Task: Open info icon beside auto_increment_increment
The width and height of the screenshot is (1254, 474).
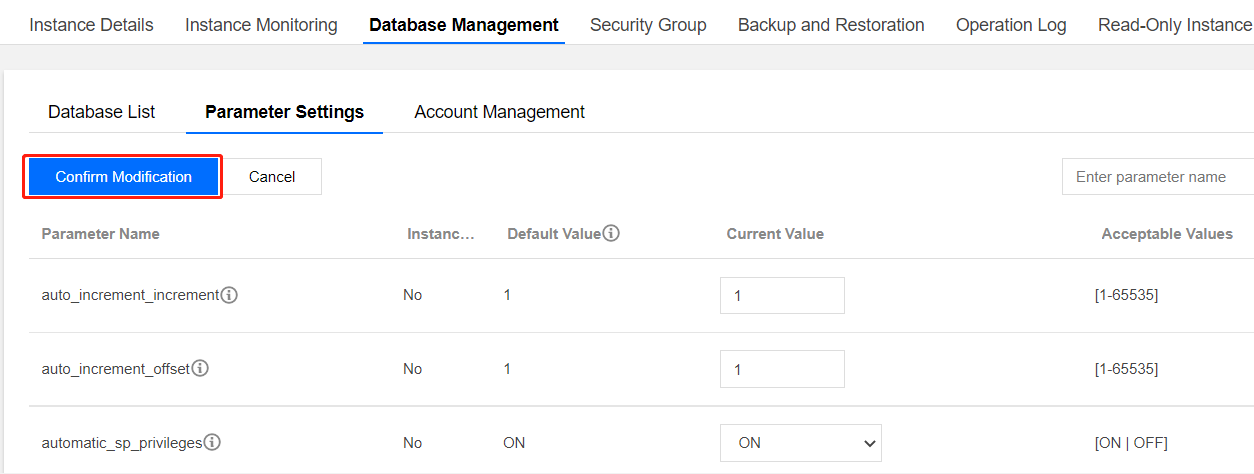Action: pos(229,295)
